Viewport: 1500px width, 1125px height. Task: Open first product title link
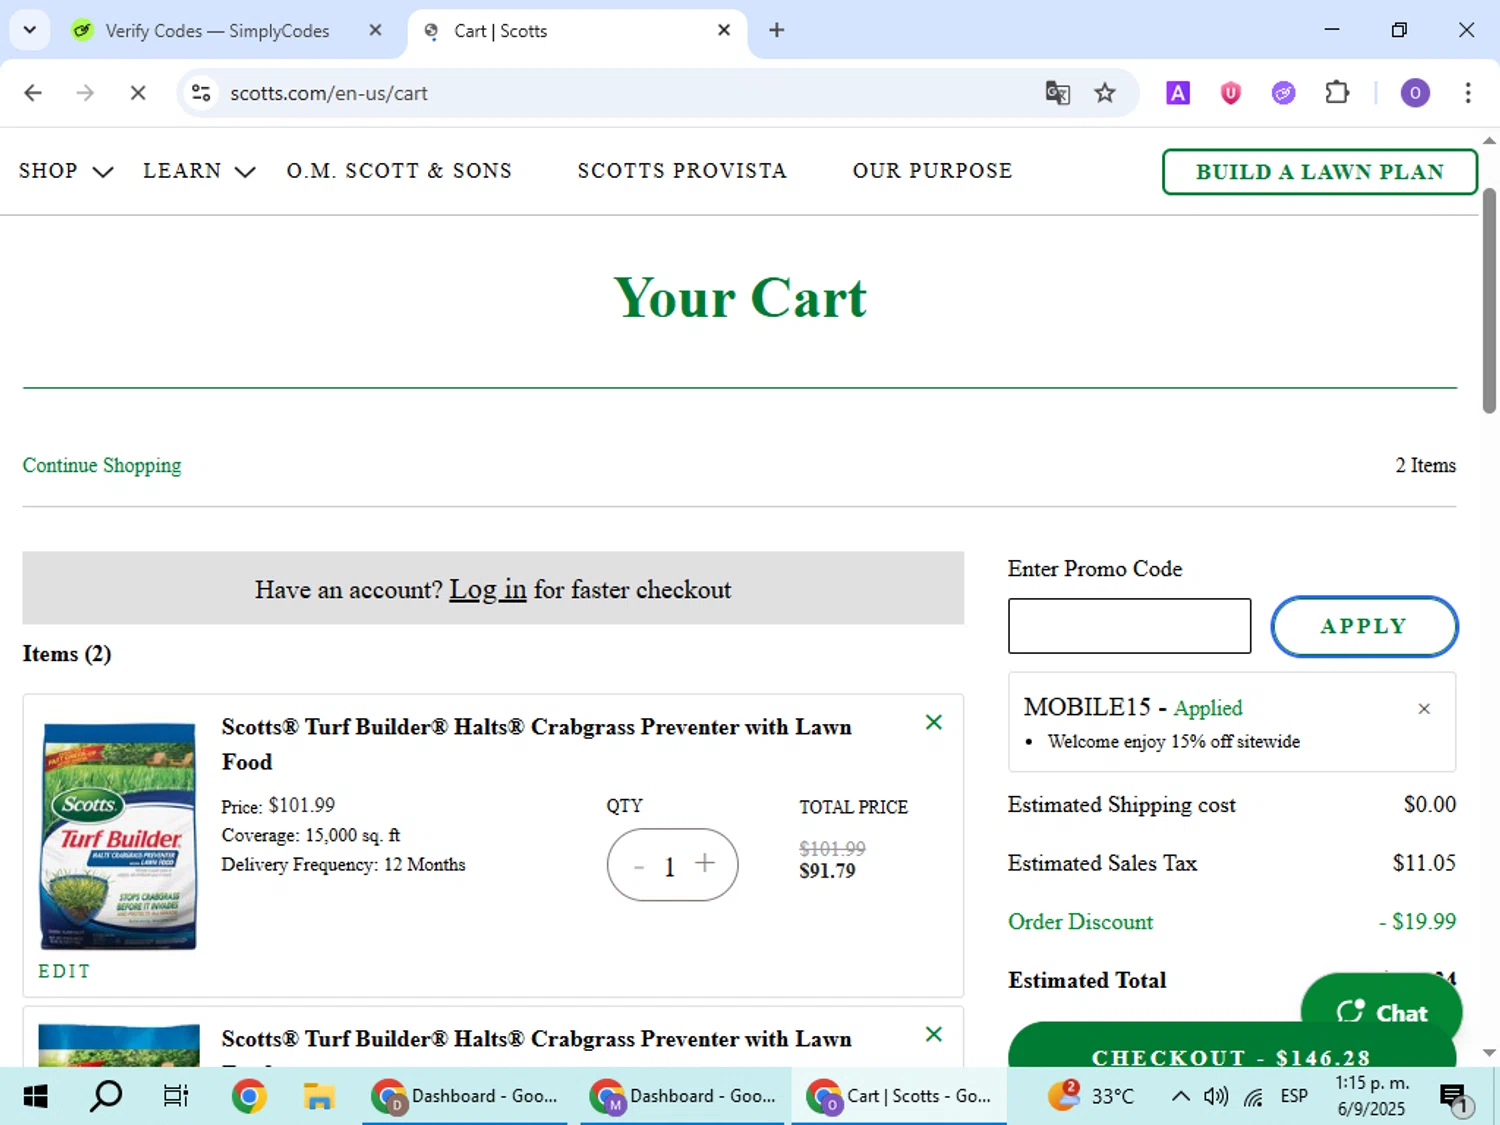point(536,744)
